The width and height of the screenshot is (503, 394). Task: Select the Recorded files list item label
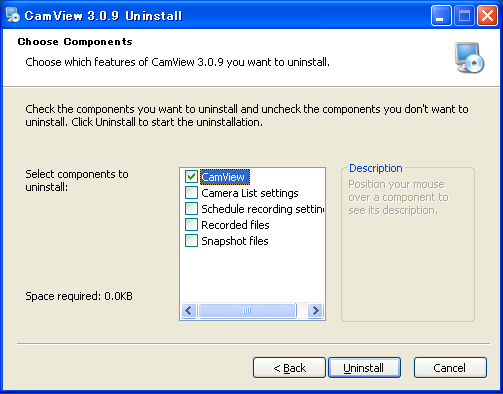tap(235, 225)
